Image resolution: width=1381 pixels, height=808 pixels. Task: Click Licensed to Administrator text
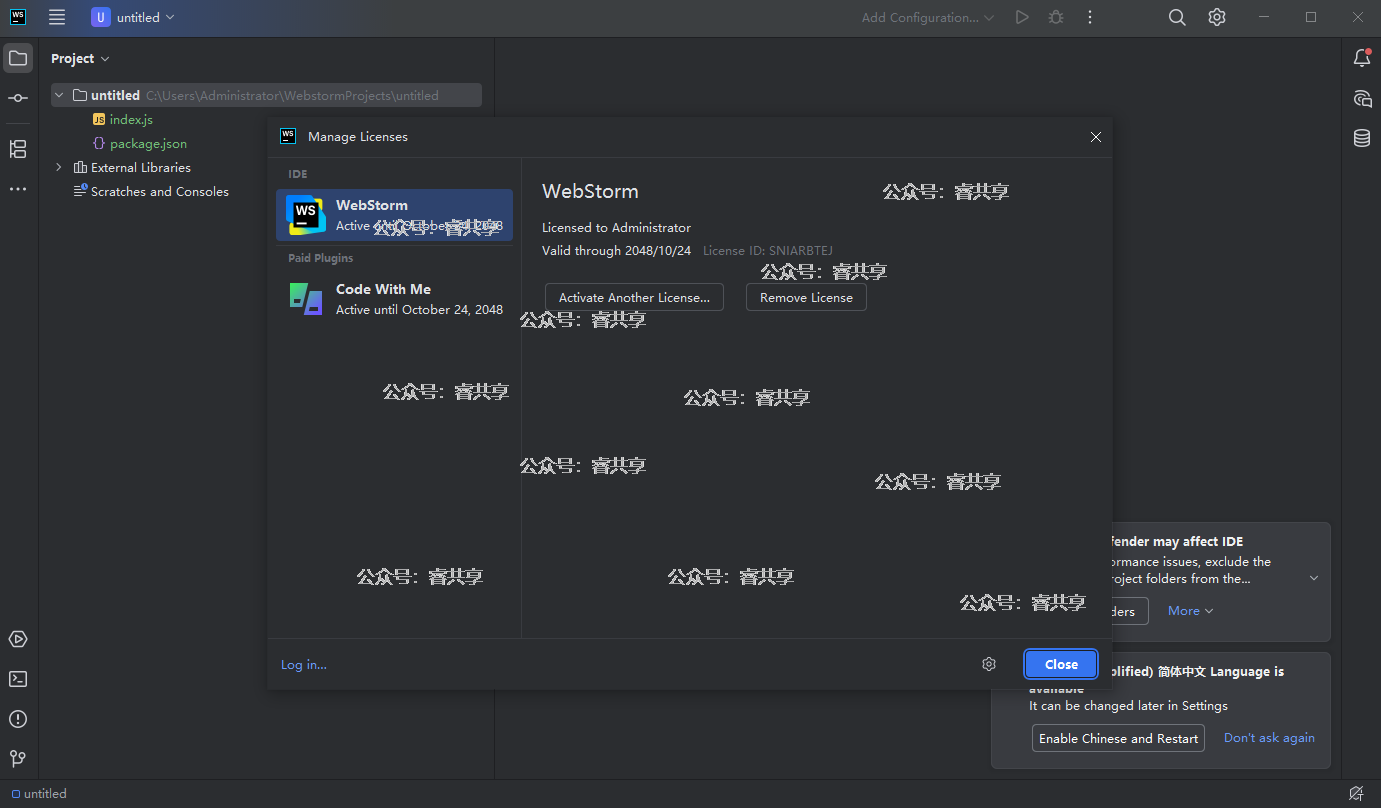click(616, 227)
